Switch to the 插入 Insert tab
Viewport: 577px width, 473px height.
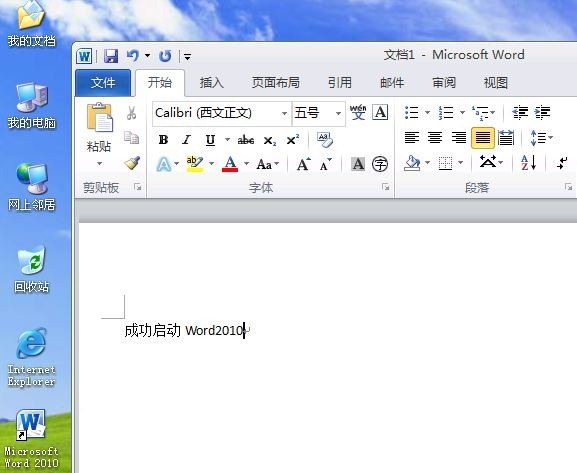(x=212, y=82)
